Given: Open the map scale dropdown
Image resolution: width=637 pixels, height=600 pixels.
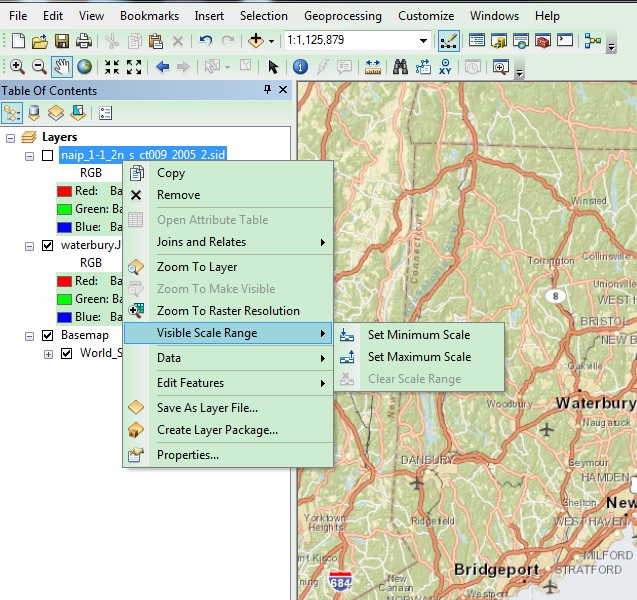Looking at the screenshot, I should [x=423, y=41].
